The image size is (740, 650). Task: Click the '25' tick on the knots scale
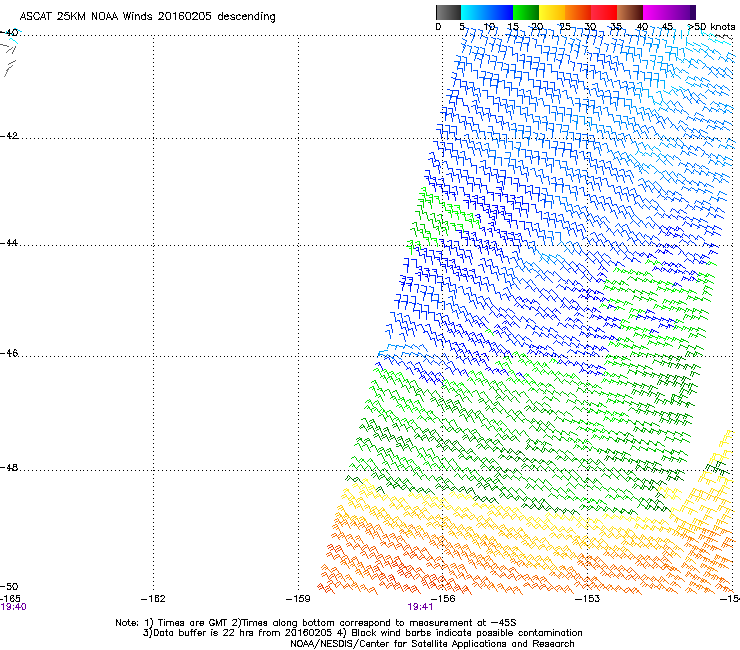click(x=565, y=27)
